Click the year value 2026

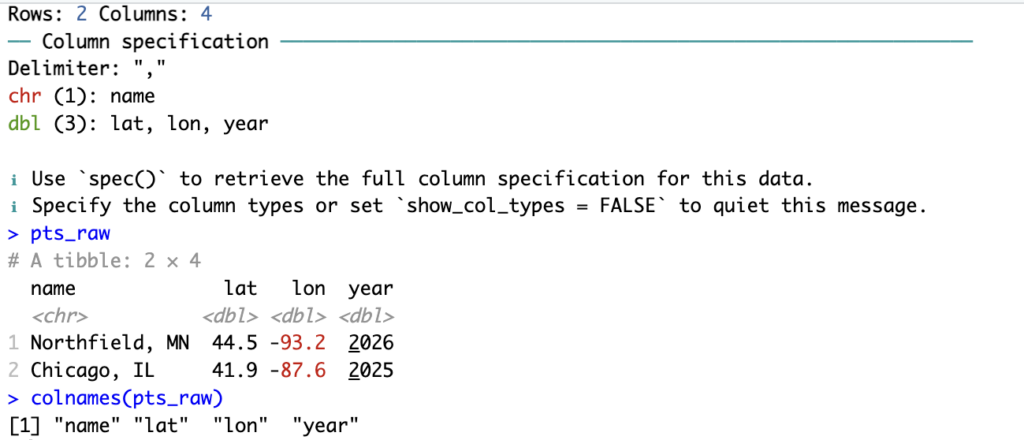pyautogui.click(x=370, y=343)
